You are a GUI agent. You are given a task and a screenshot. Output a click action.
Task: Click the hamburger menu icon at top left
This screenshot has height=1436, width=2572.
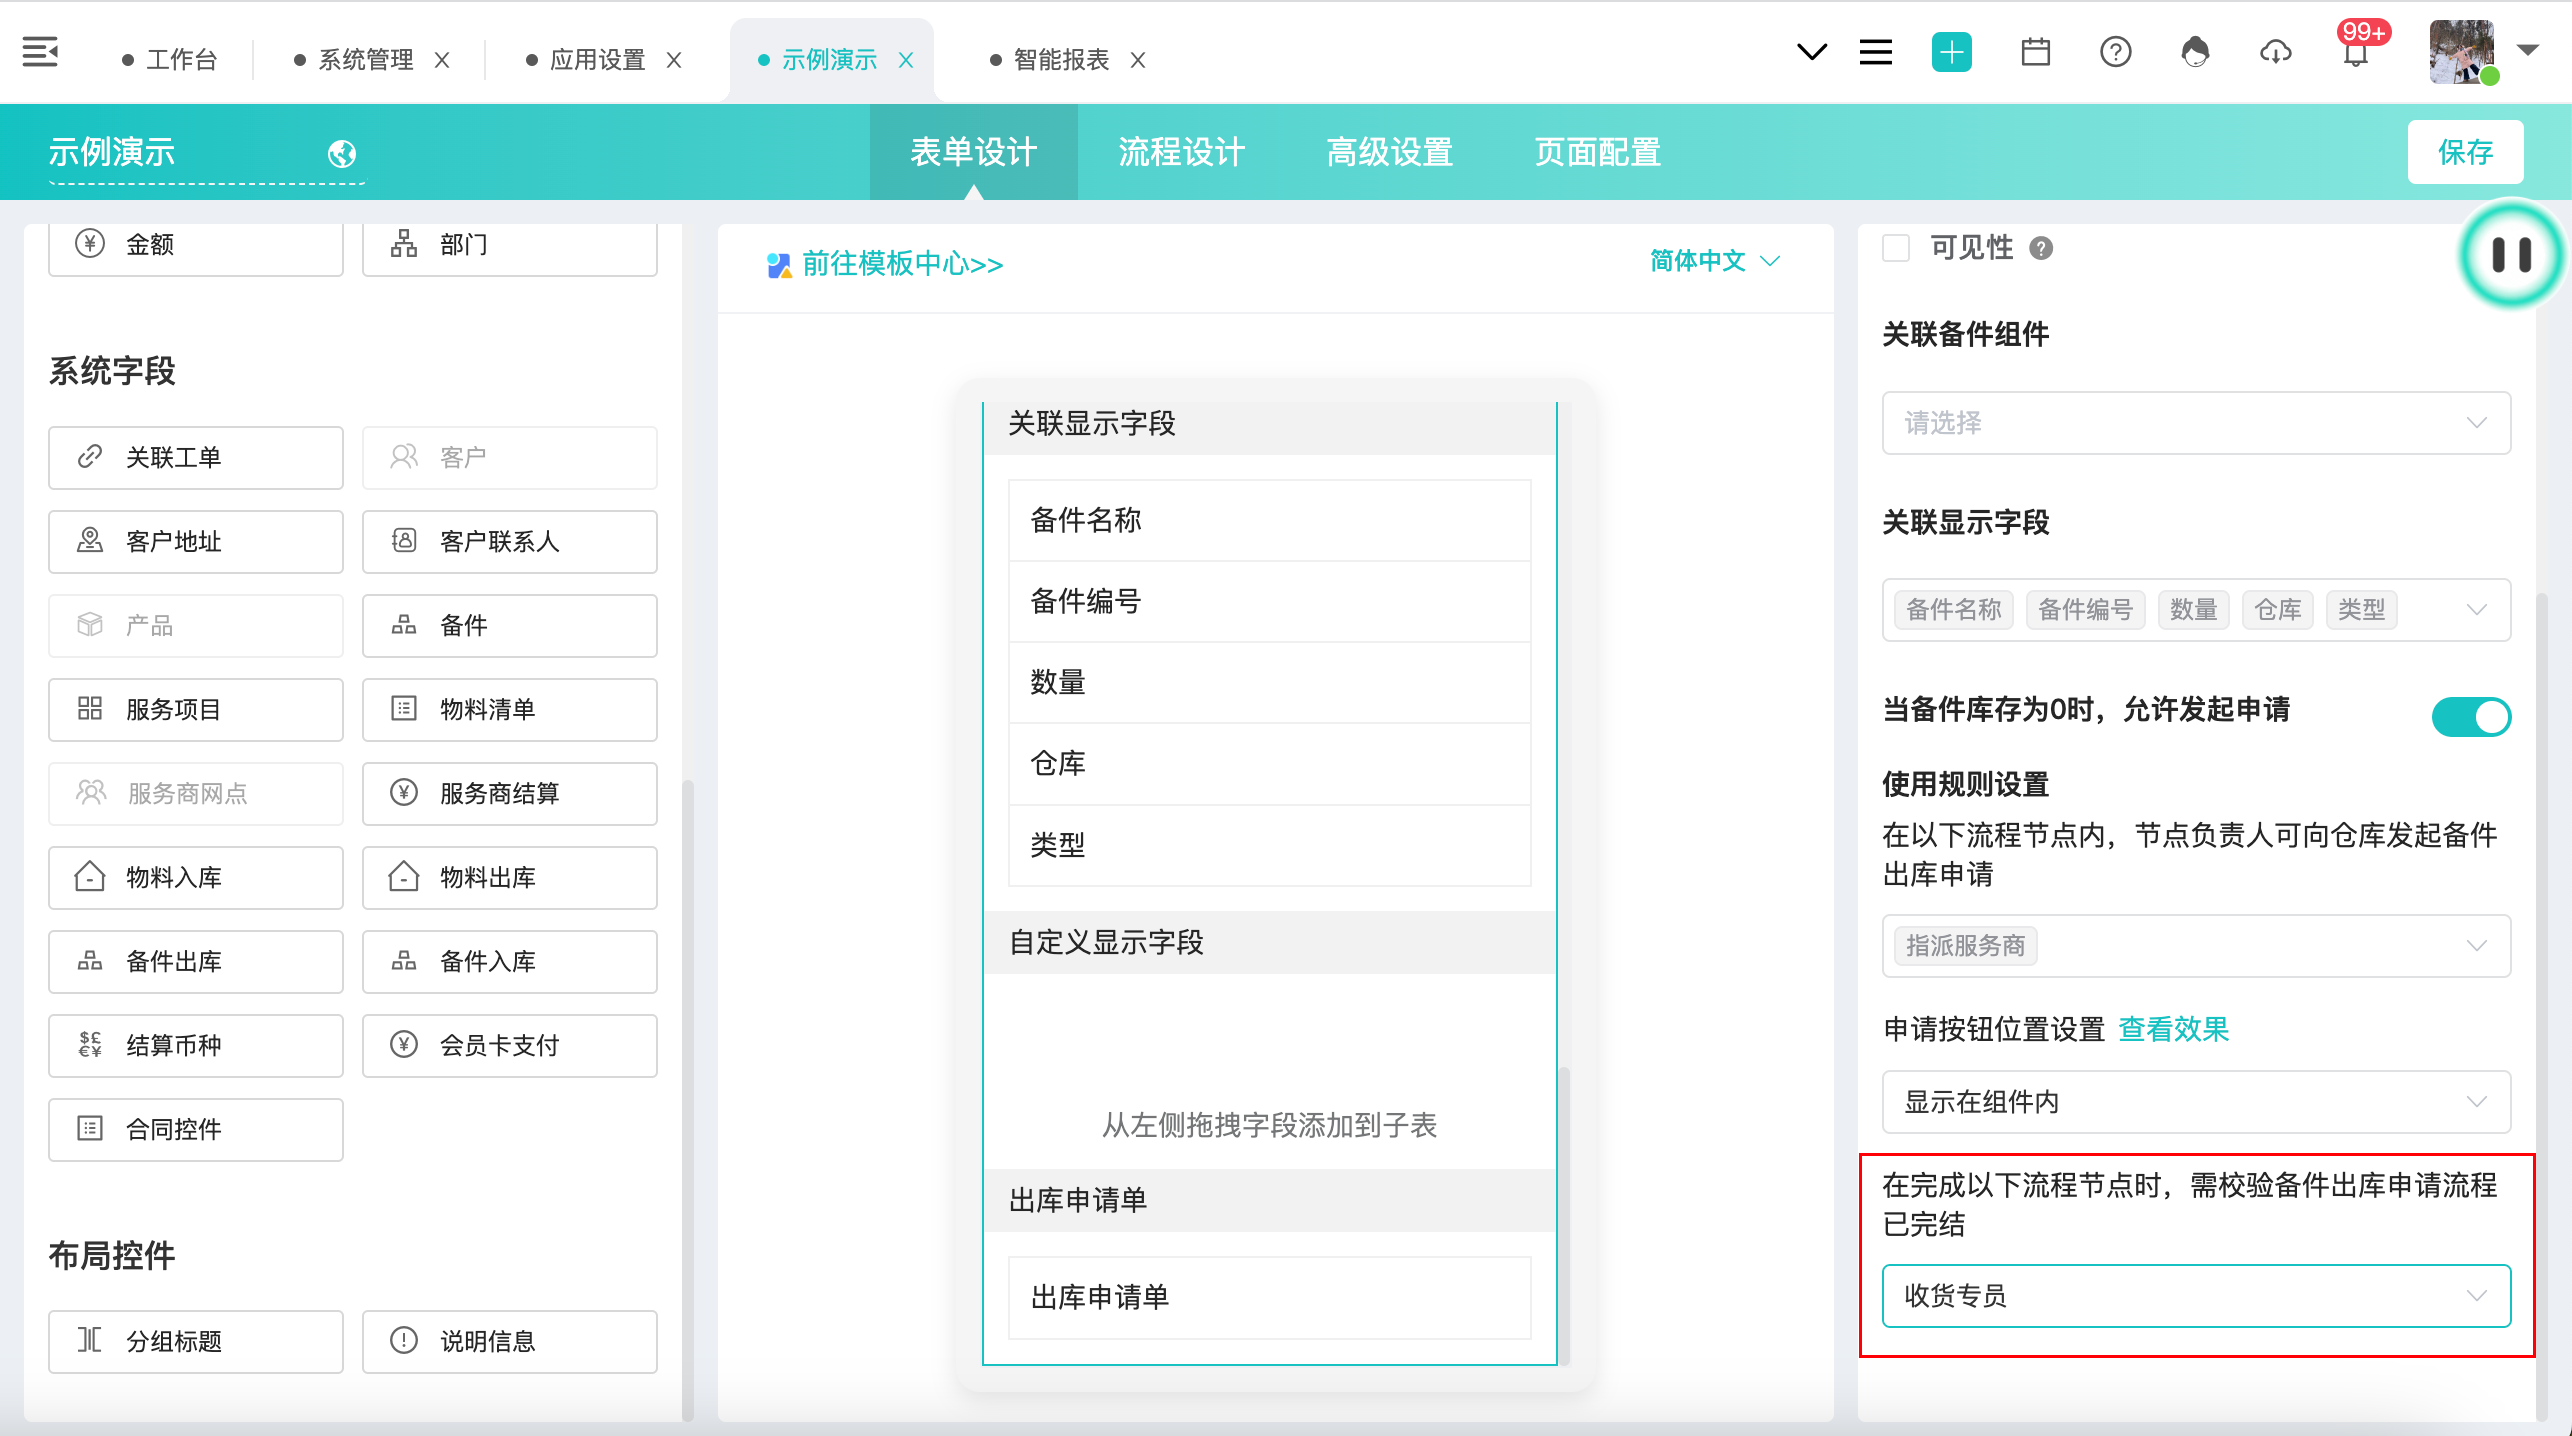(x=40, y=52)
